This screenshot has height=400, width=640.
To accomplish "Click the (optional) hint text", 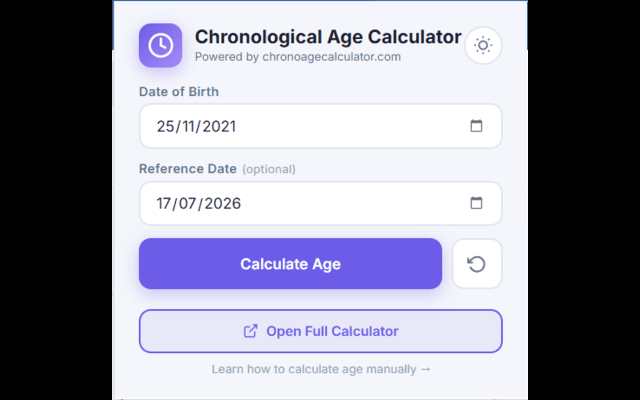I will pyautogui.click(x=269, y=169).
